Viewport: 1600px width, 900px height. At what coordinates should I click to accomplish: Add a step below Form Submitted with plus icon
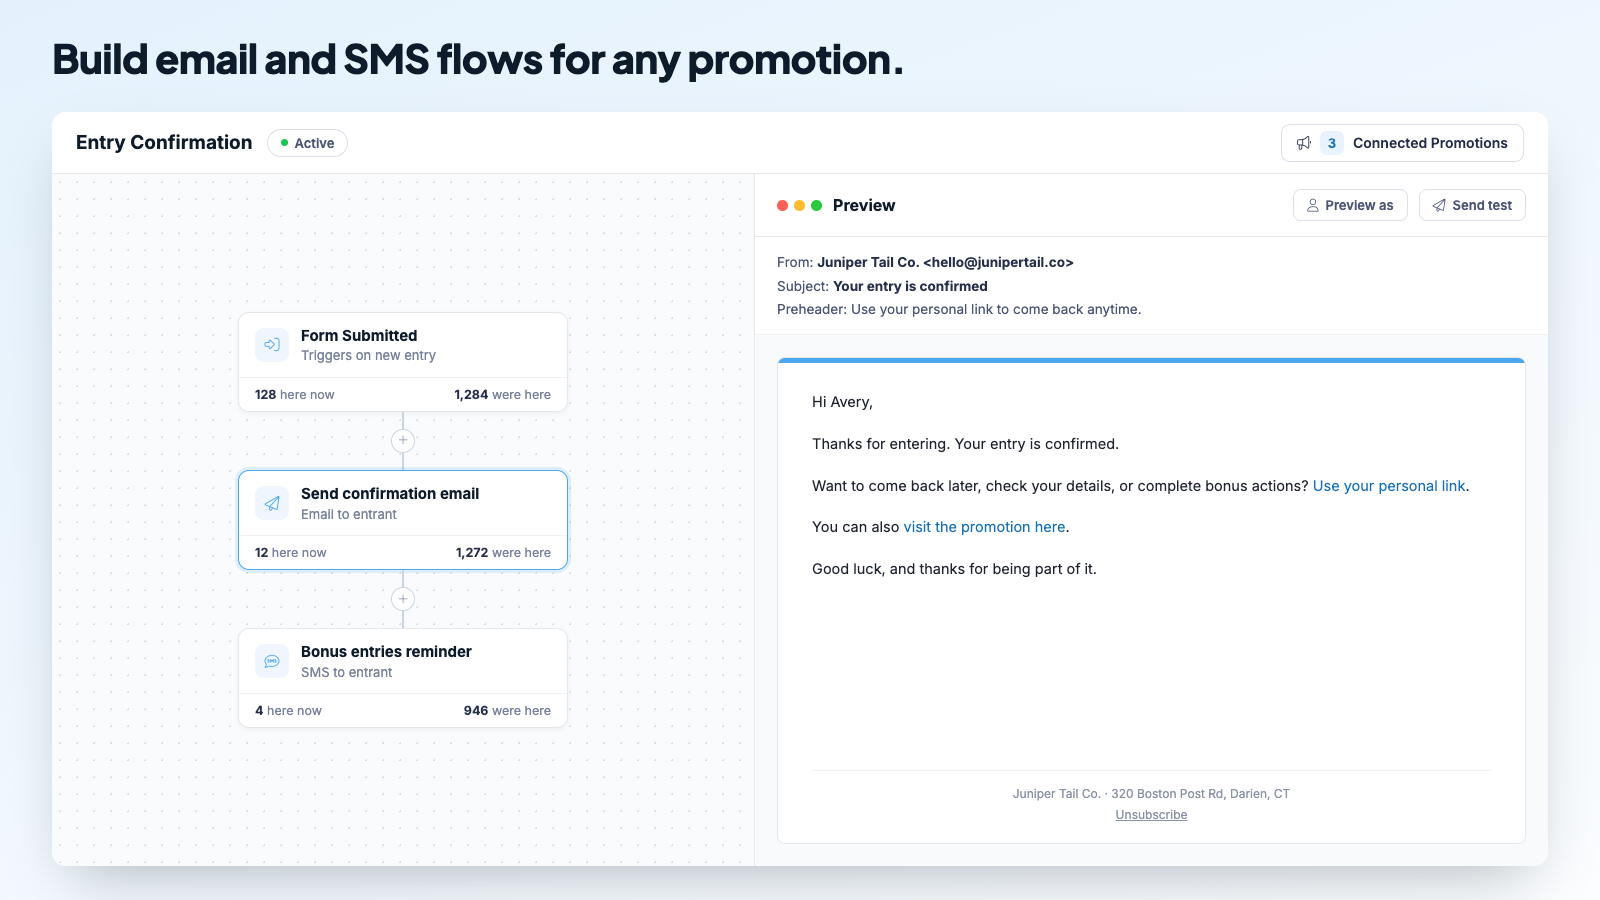click(403, 440)
